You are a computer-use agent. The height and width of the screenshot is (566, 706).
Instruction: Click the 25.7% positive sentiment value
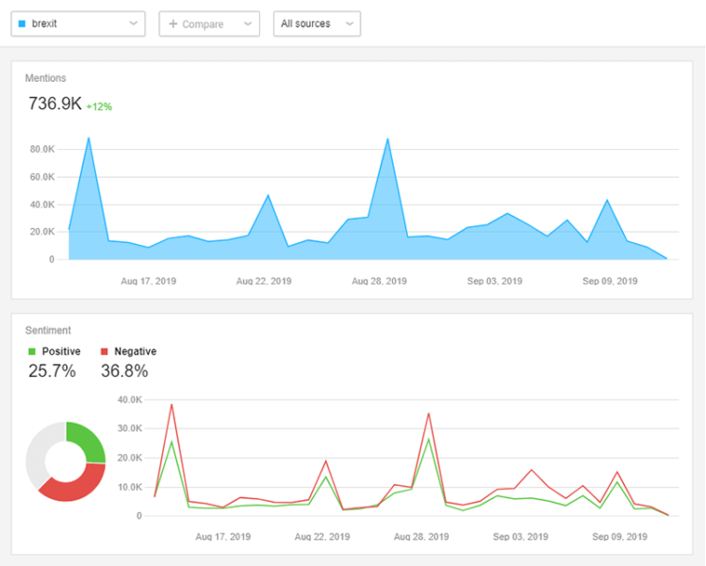50,372
